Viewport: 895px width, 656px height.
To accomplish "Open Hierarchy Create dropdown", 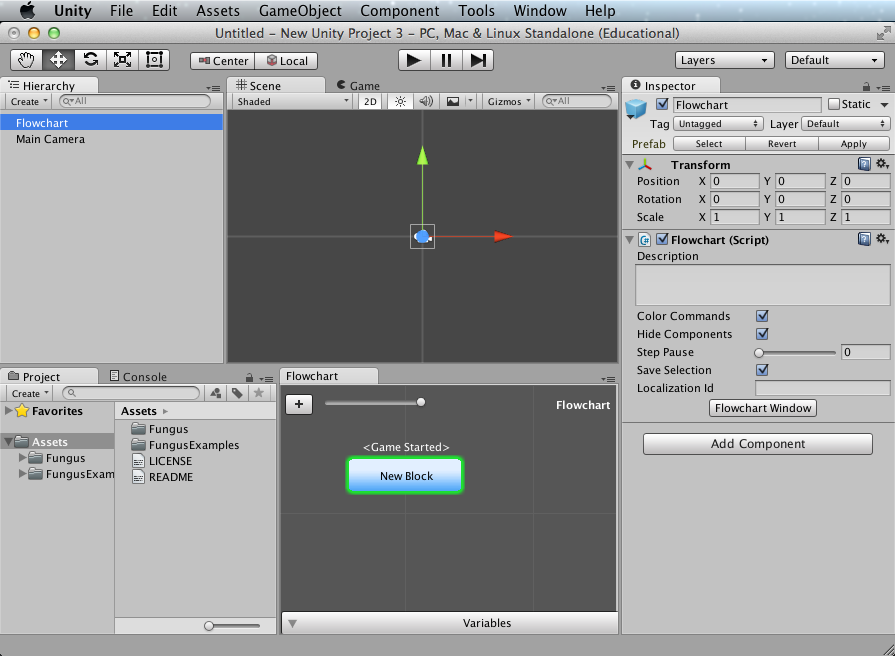I will [x=30, y=102].
